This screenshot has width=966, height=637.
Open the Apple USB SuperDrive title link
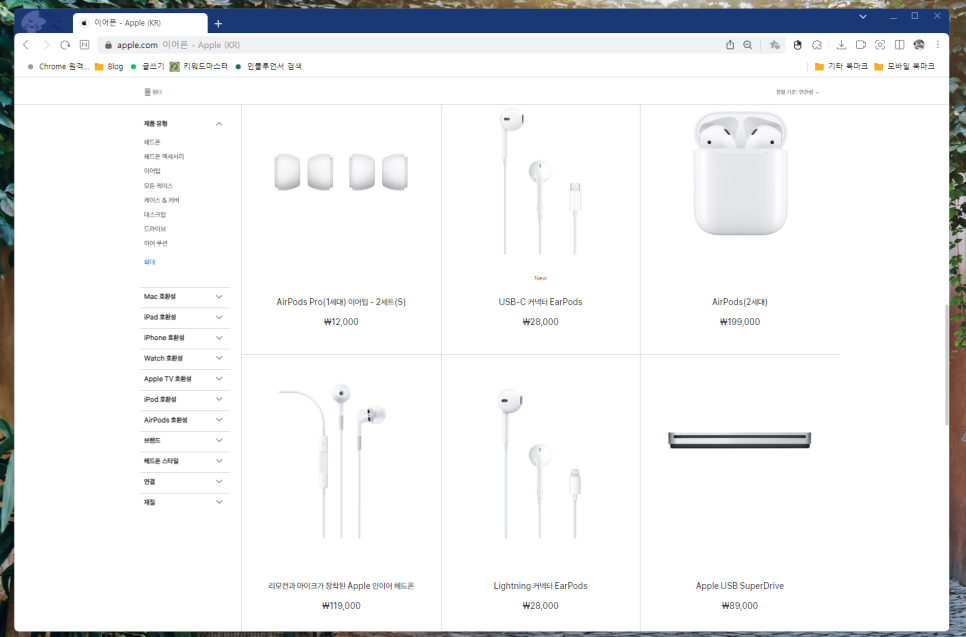[x=740, y=586]
